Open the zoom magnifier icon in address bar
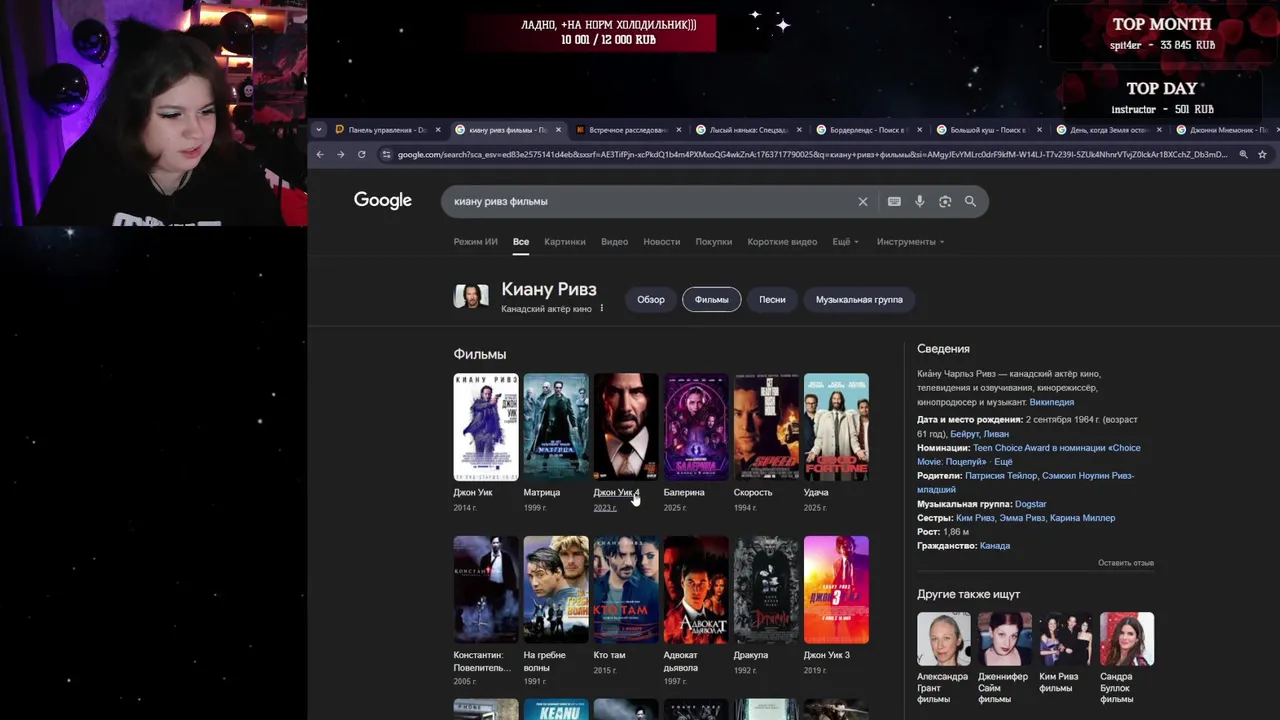The image size is (1280, 720). point(1243,154)
